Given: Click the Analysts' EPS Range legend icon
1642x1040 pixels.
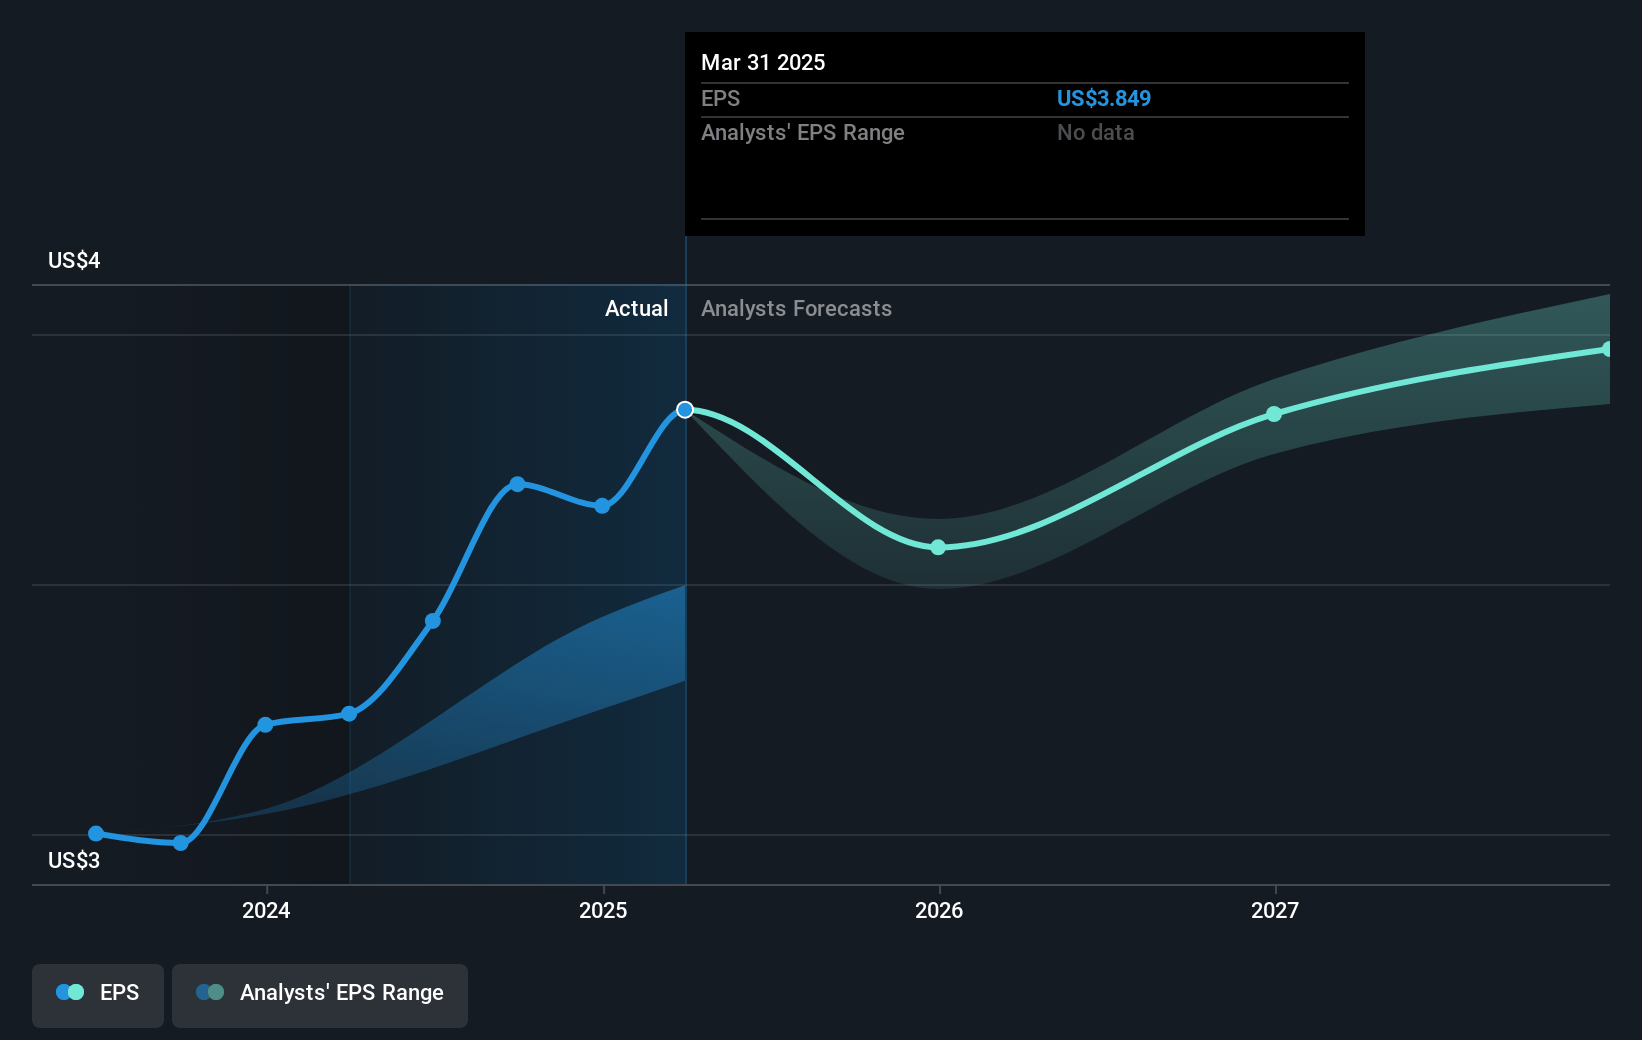Looking at the screenshot, I should (x=210, y=992).
